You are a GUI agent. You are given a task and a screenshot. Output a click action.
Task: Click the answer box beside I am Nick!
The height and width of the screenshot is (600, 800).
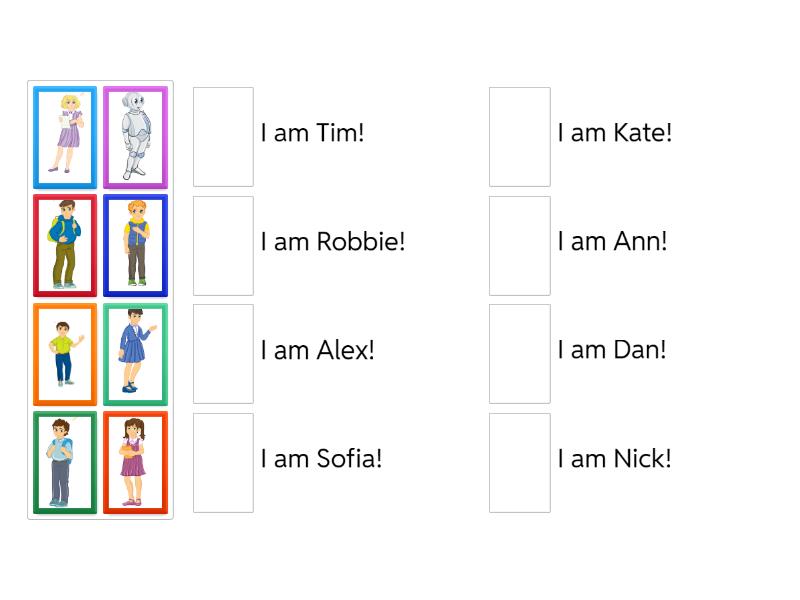point(519,463)
